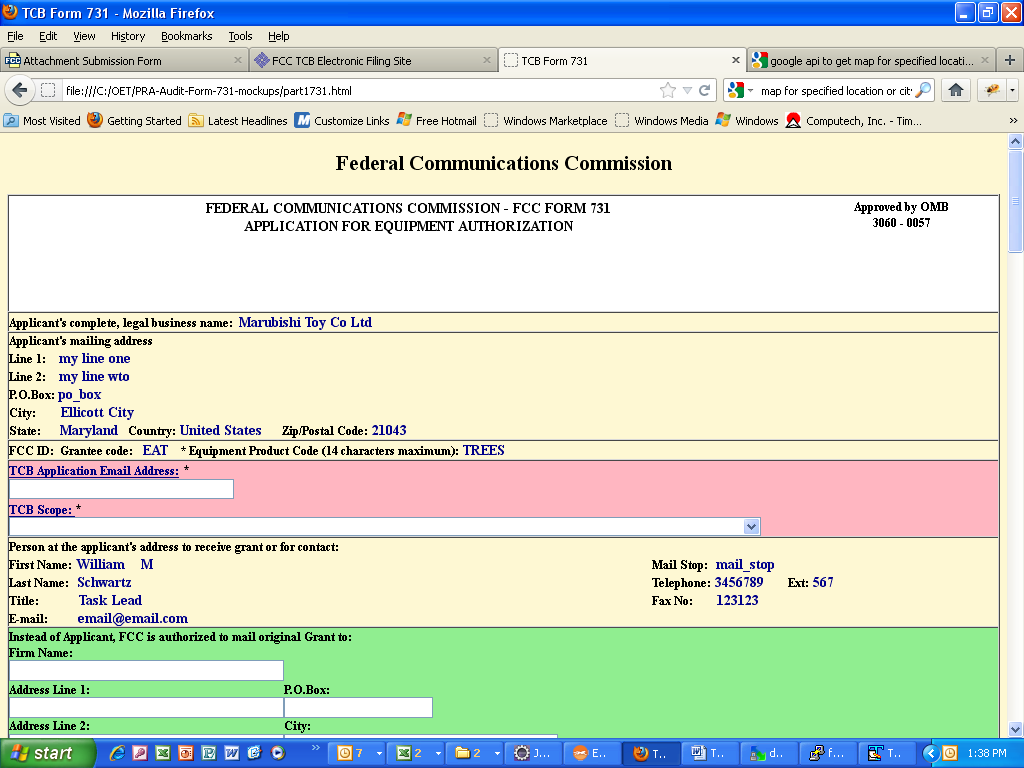1024x768 pixels.
Task: Click the TCB Application Email Address link
Action: click(x=94, y=471)
